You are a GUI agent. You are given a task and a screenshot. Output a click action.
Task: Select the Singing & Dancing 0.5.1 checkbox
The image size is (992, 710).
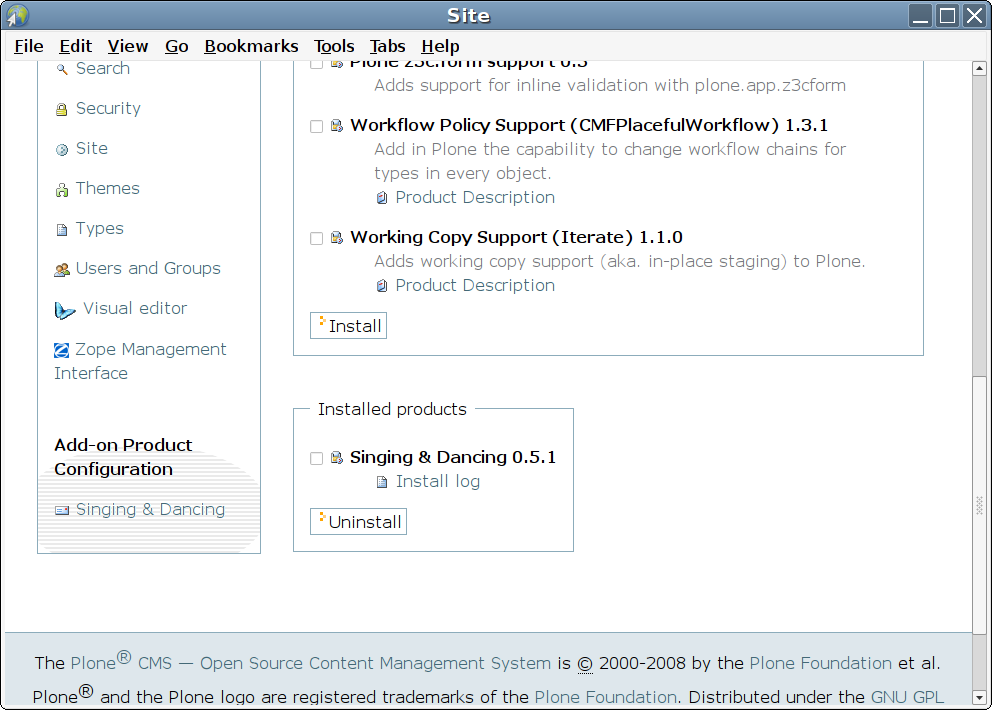click(x=316, y=459)
